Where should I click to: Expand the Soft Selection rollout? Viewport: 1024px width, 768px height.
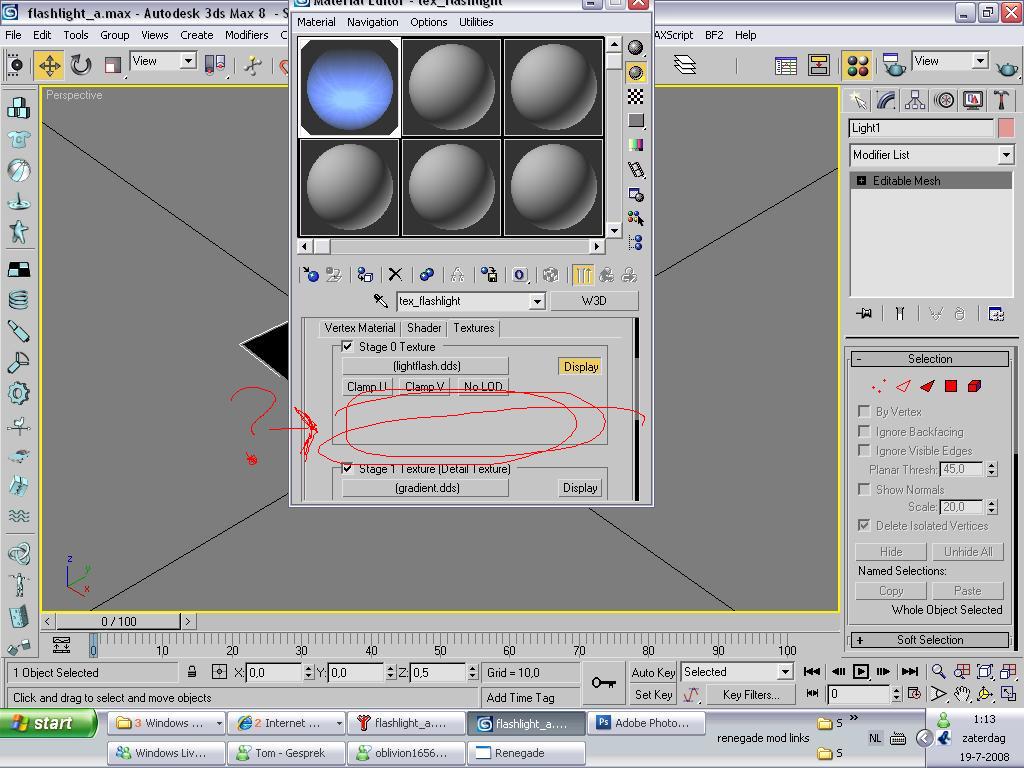[930, 640]
